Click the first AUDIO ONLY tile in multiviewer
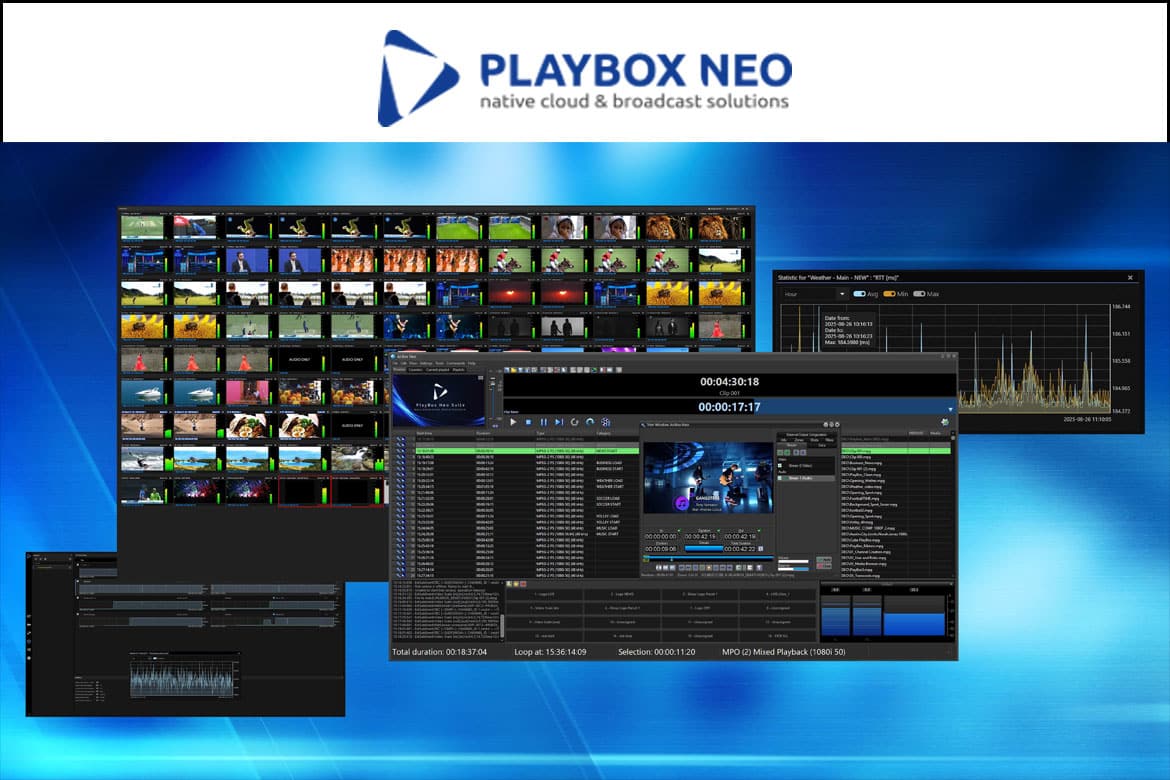Screen dimensions: 1170x780 [300, 360]
